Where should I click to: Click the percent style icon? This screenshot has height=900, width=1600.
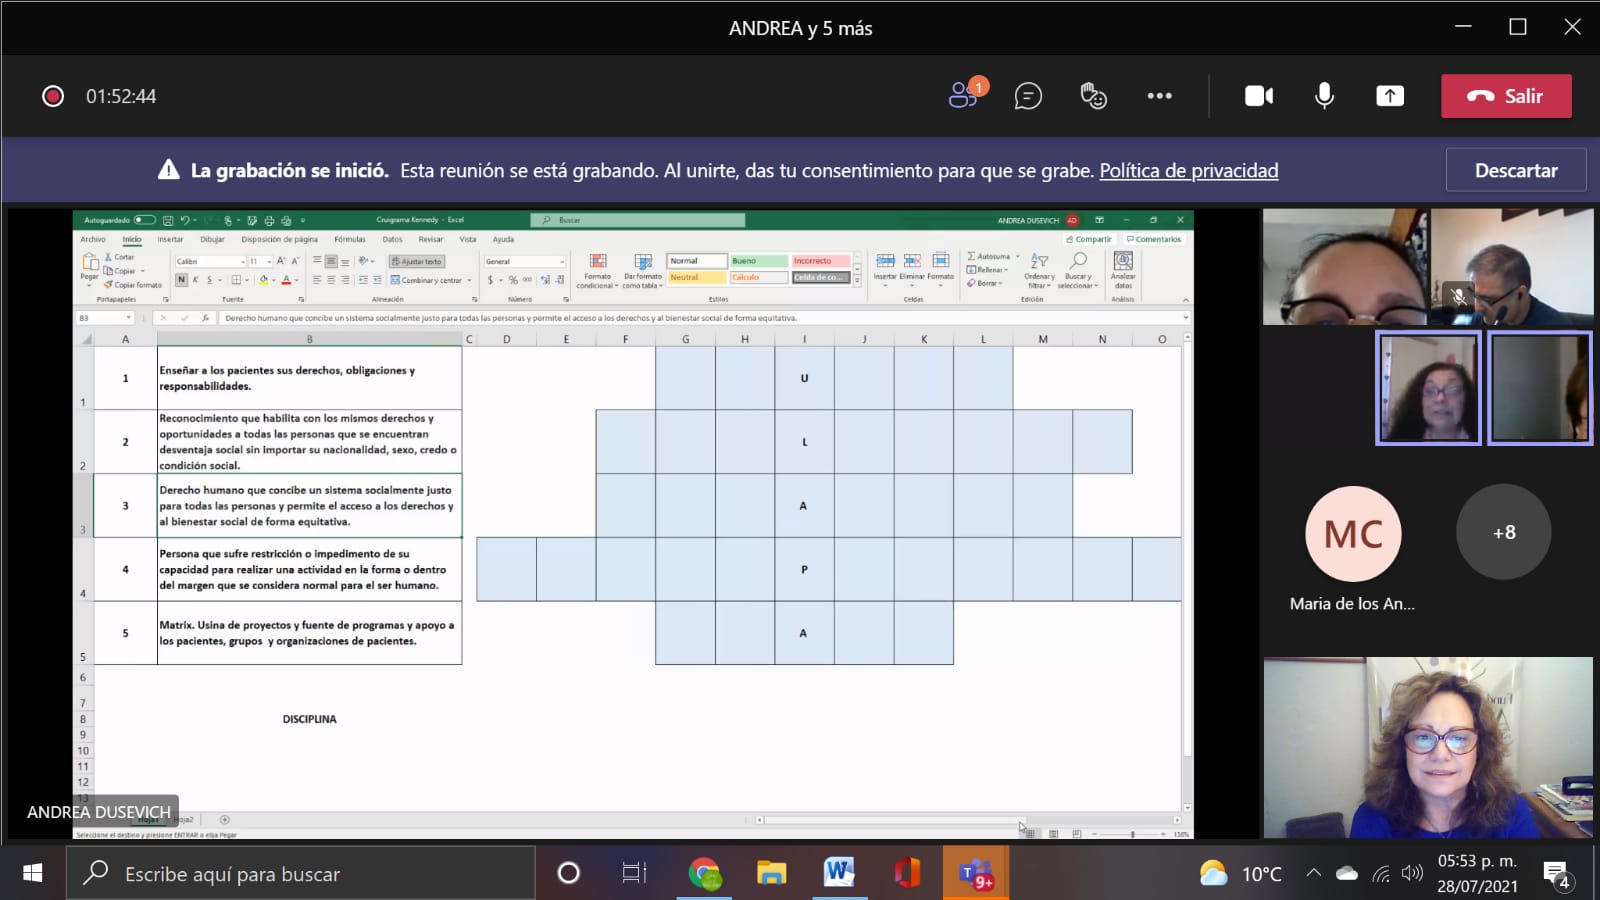pos(513,280)
